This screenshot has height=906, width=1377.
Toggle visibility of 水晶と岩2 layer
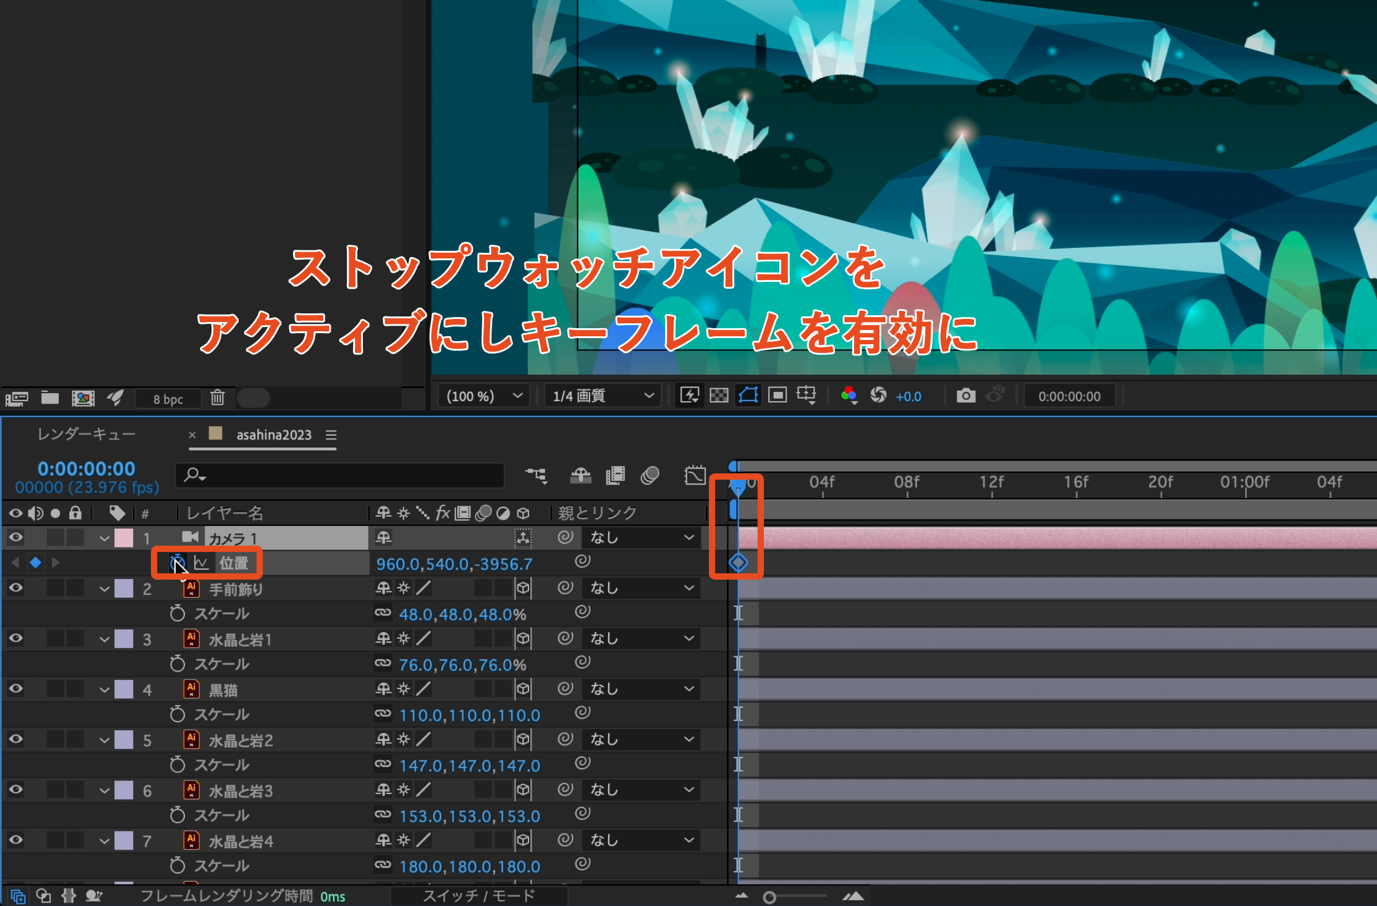15,739
